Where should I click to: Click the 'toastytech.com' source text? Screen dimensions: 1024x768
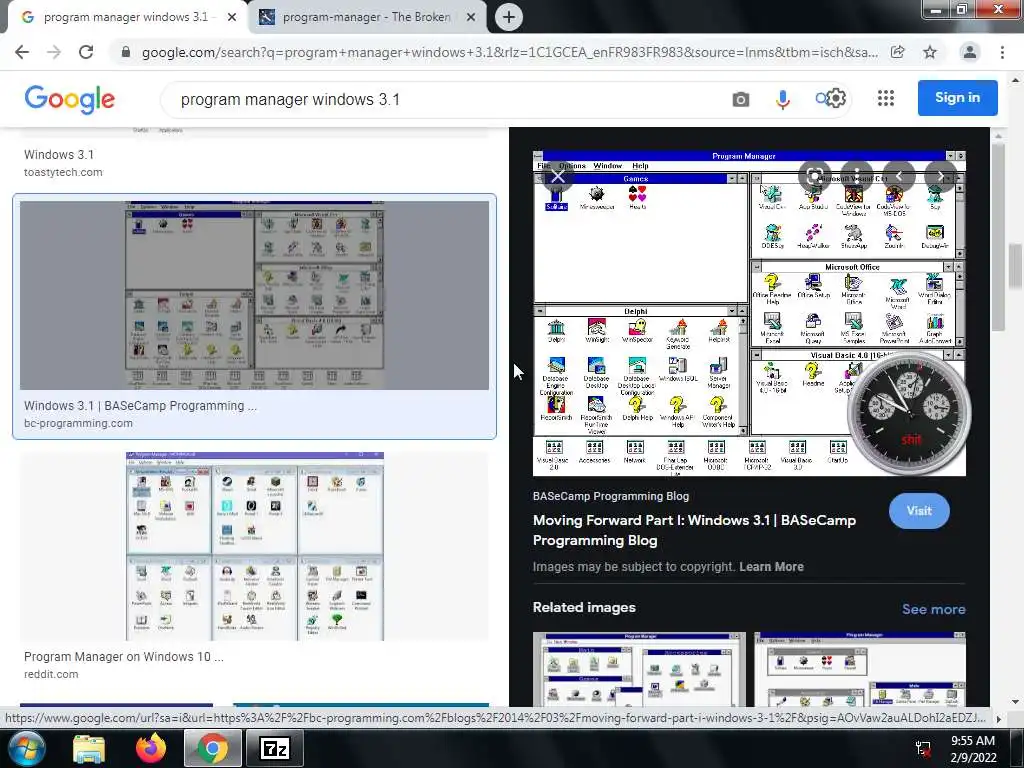[x=63, y=172]
